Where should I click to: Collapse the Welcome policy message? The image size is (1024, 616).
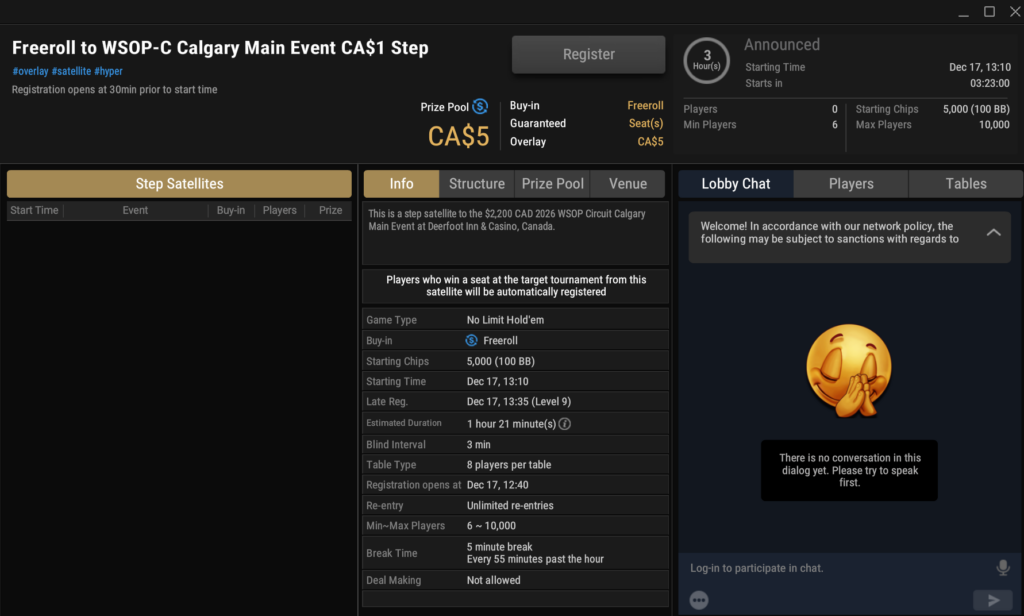993,232
